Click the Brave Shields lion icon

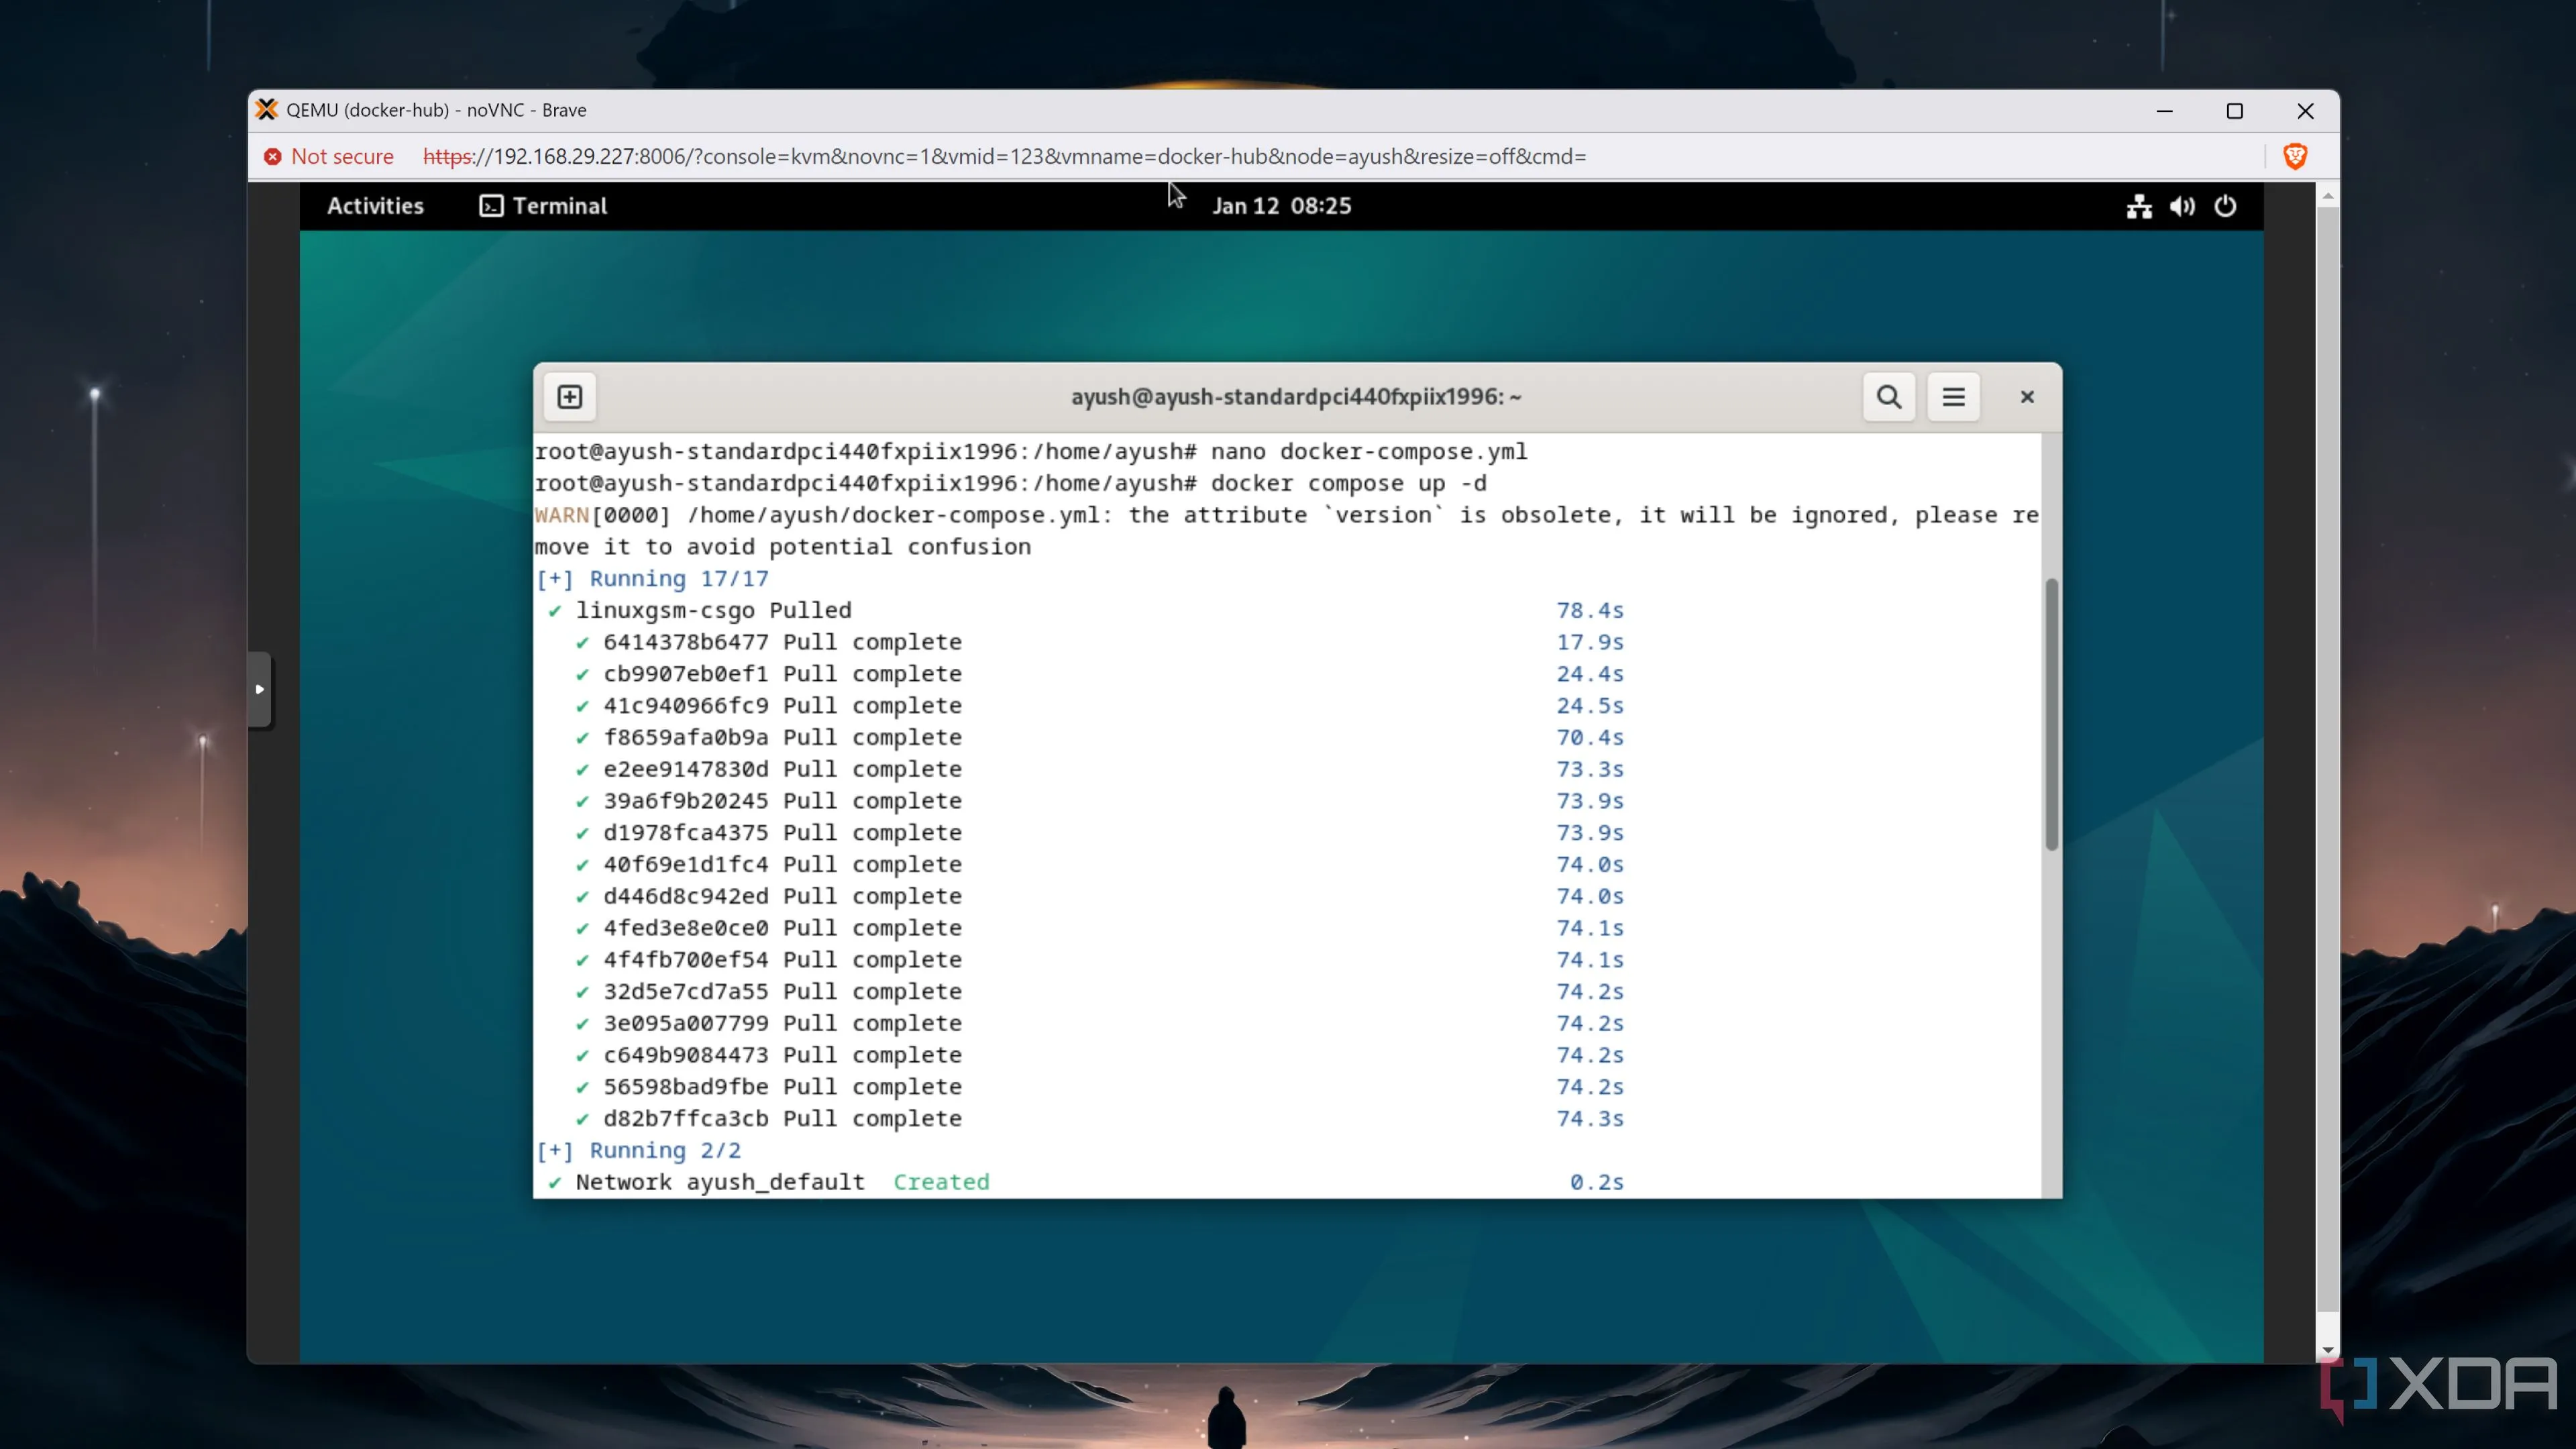click(2295, 156)
